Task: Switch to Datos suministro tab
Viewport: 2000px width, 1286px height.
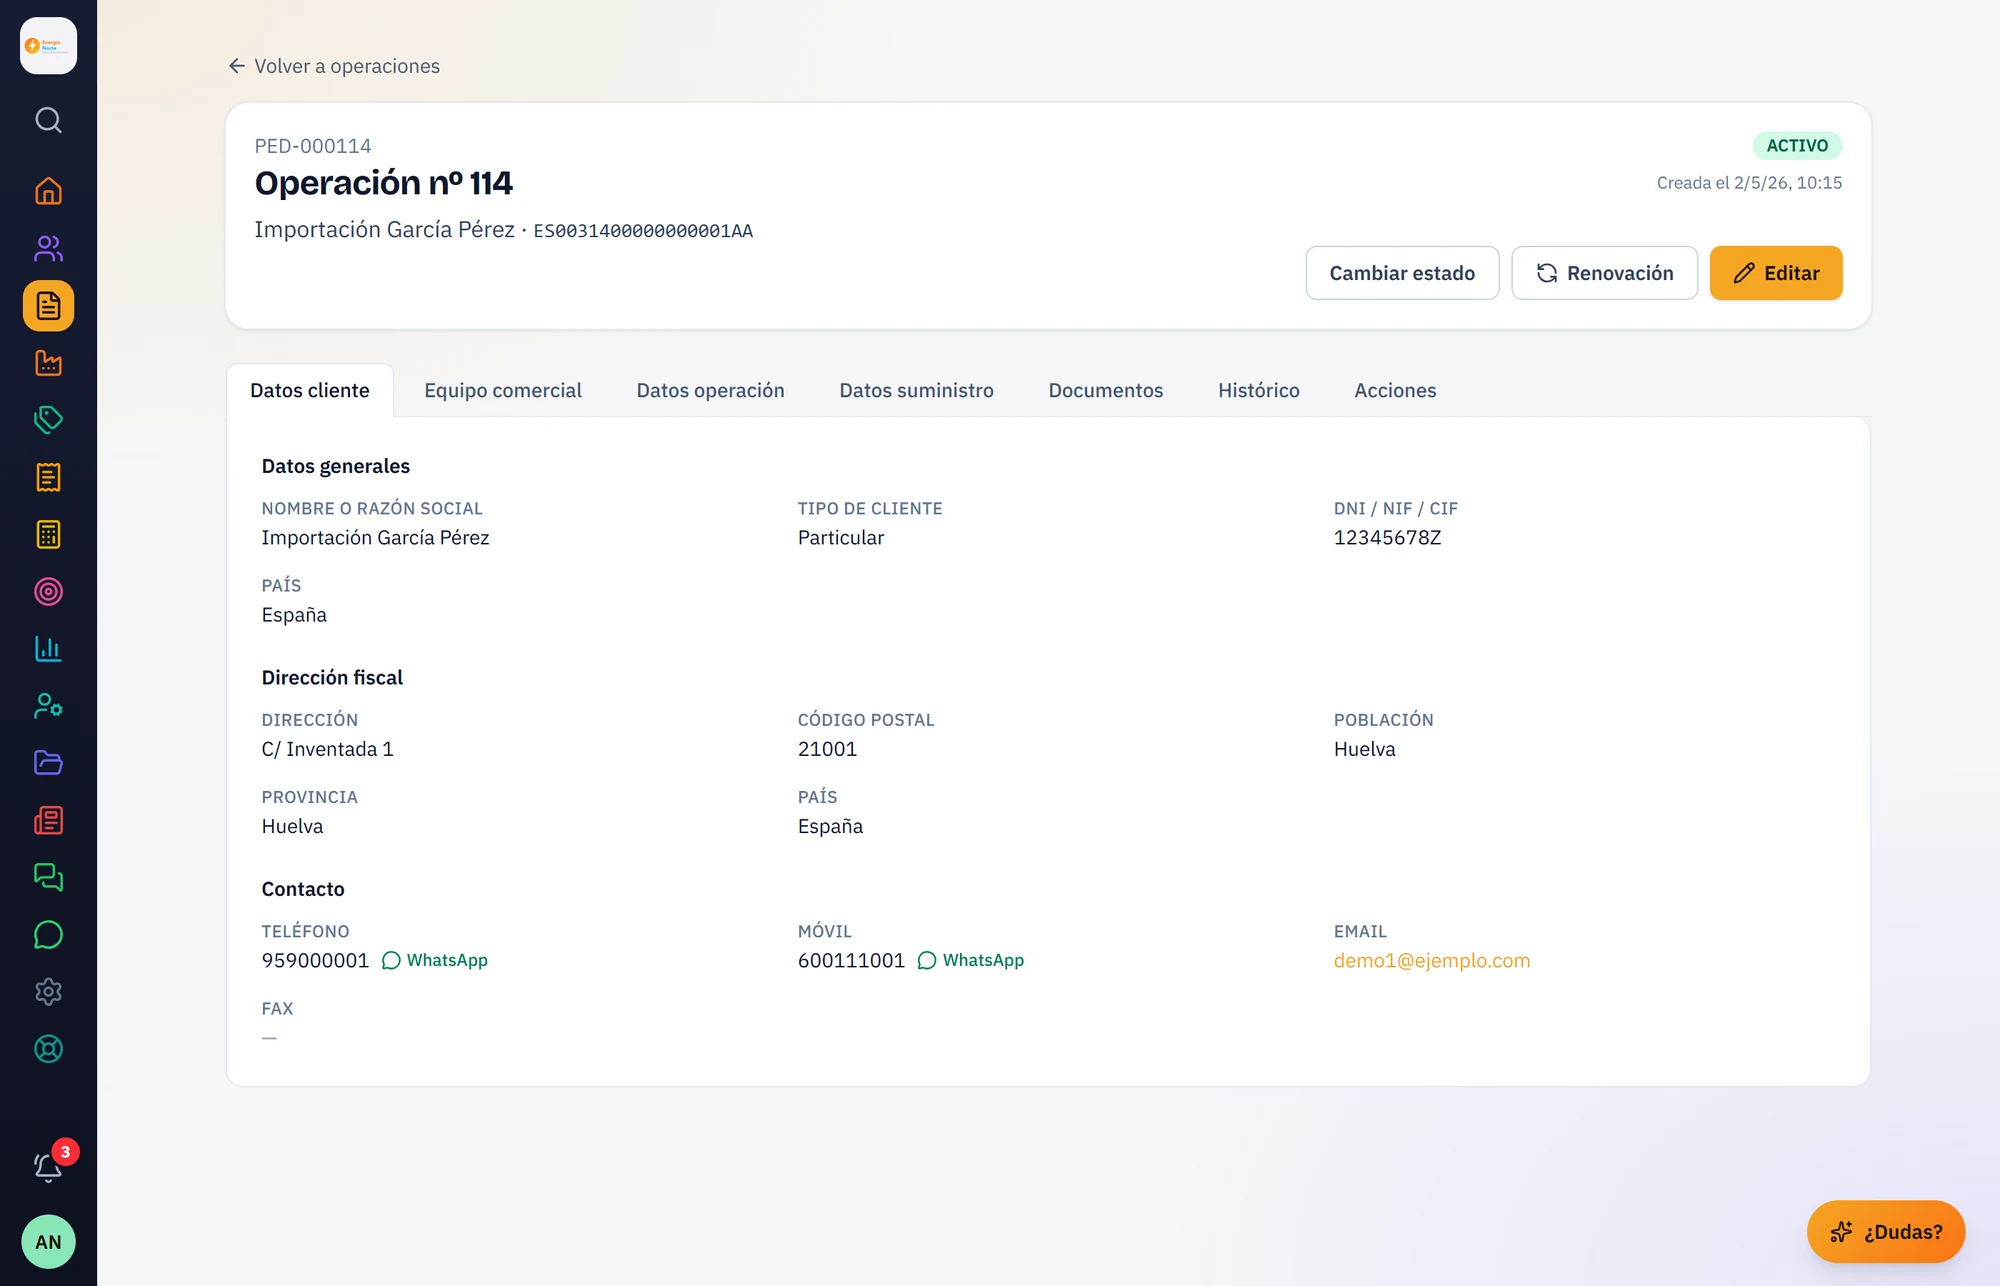Action: (917, 390)
